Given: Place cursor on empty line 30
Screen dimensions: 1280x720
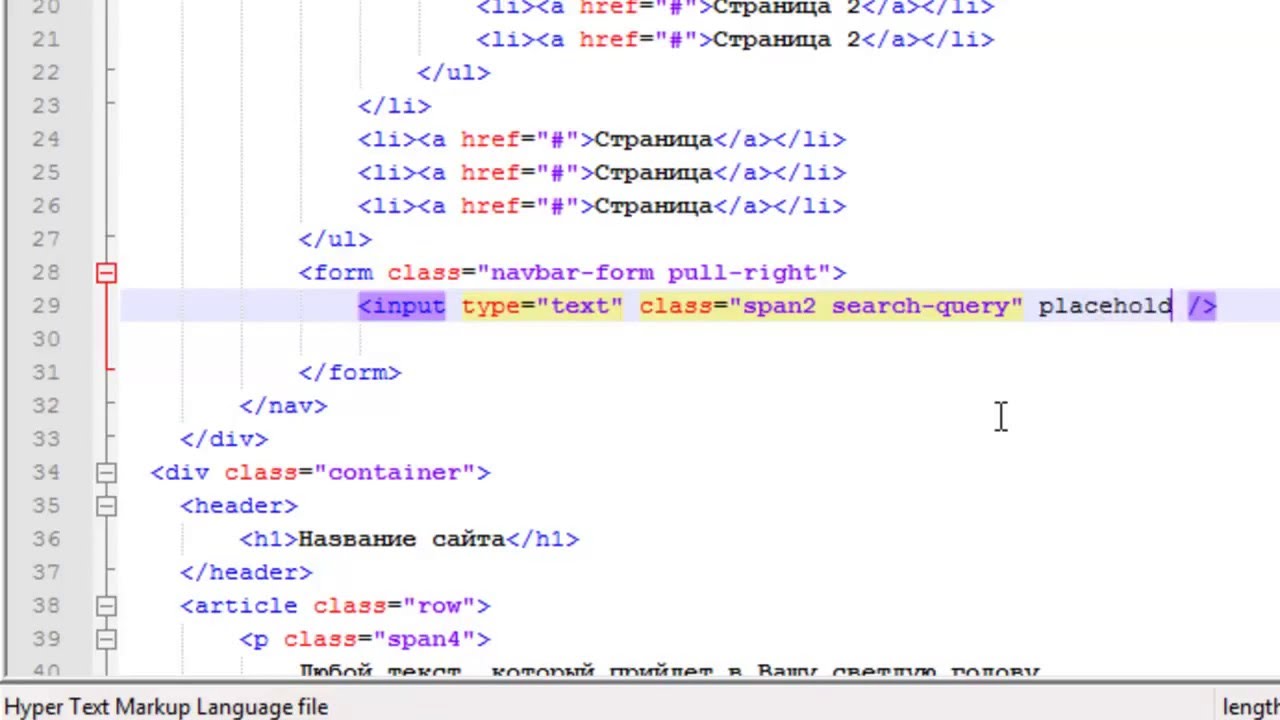Looking at the screenshot, I should [x=600, y=340].
